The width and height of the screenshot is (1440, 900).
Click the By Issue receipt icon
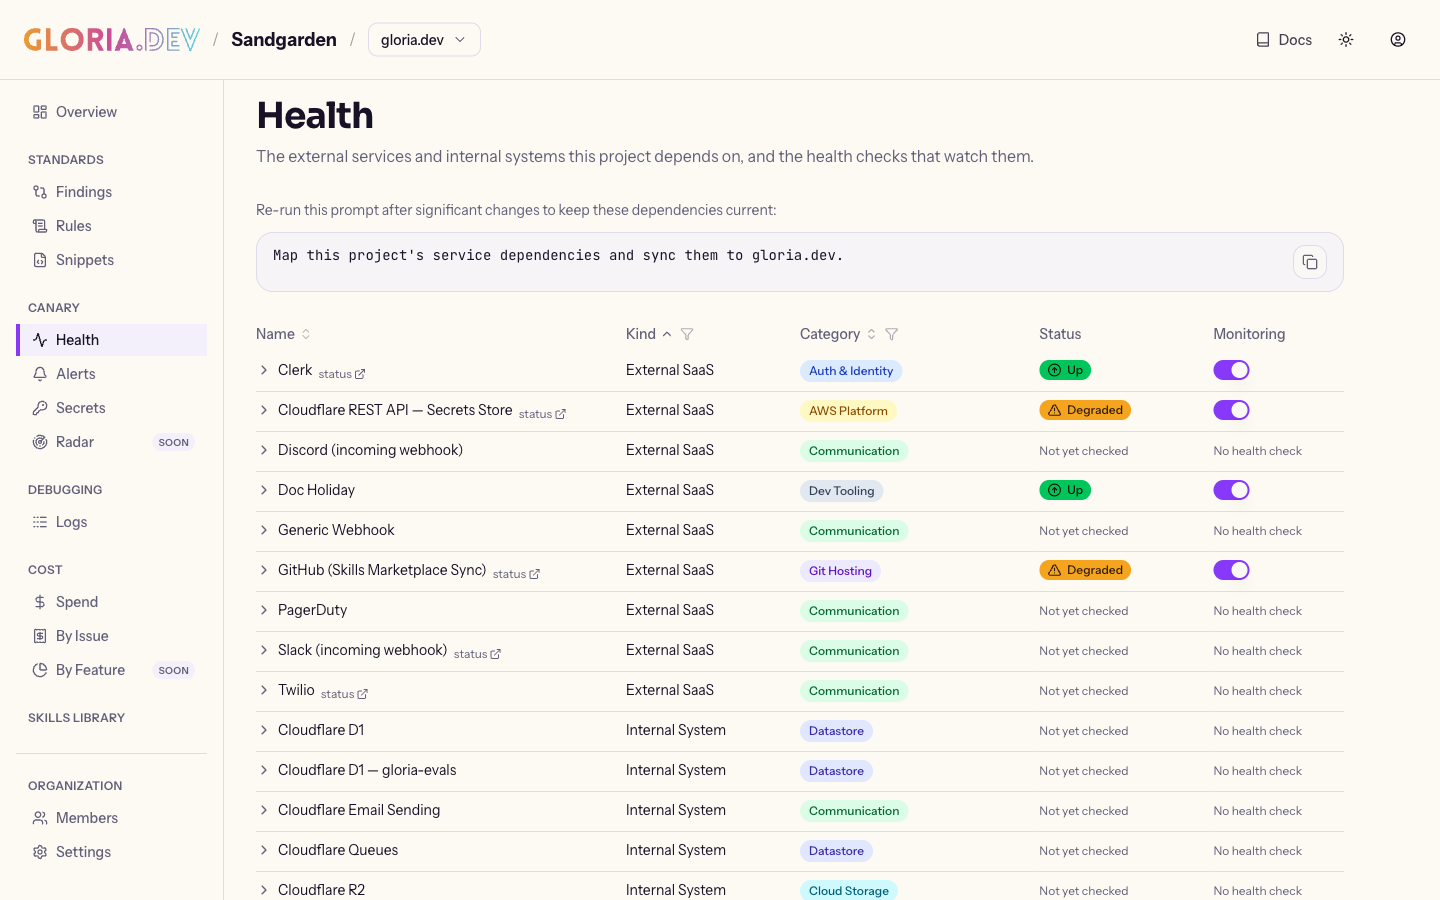pos(40,636)
